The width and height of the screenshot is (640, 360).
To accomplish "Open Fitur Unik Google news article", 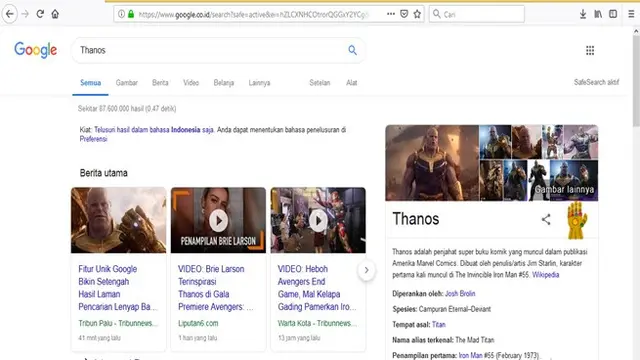I will pyautogui.click(x=118, y=288).
